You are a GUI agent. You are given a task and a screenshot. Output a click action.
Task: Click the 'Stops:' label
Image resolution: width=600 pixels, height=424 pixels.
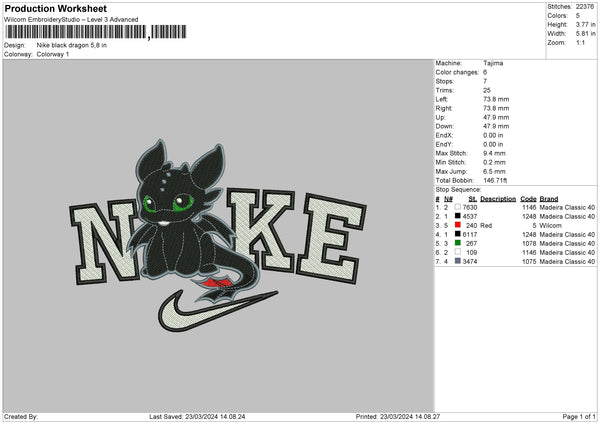tap(445, 81)
